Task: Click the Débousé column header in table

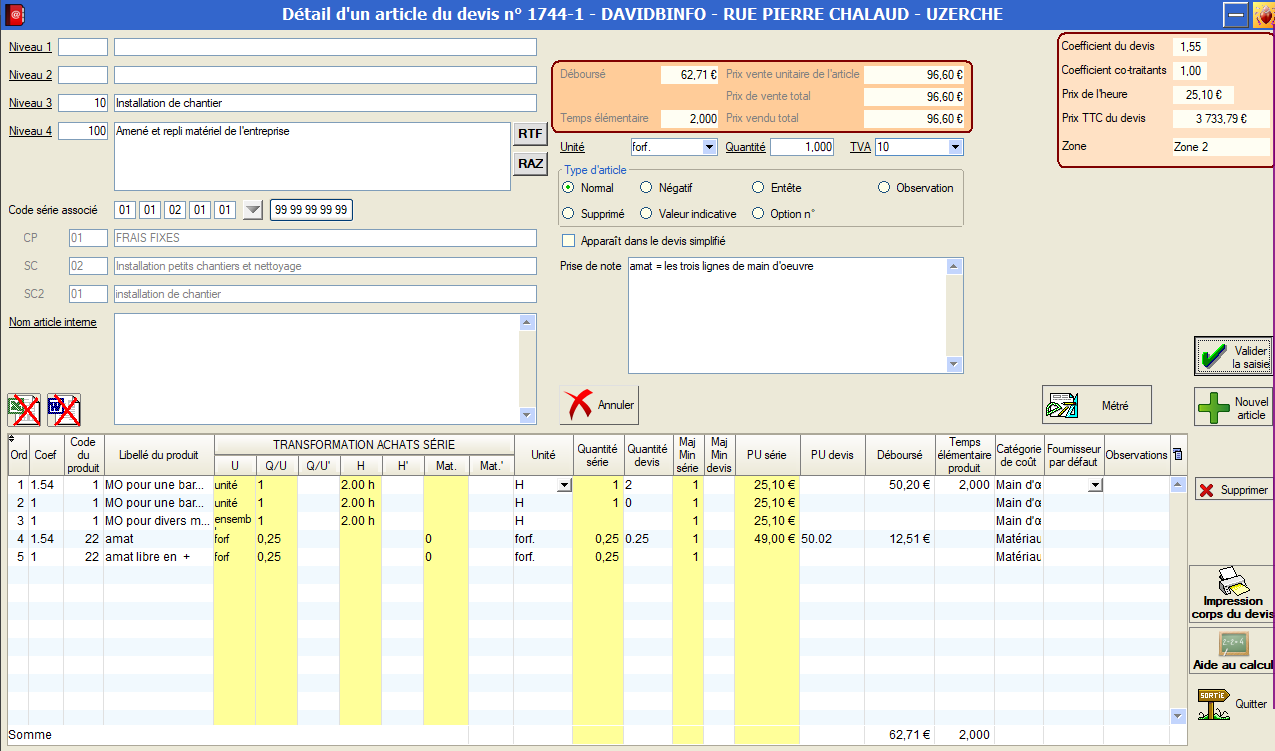Action: (x=899, y=455)
